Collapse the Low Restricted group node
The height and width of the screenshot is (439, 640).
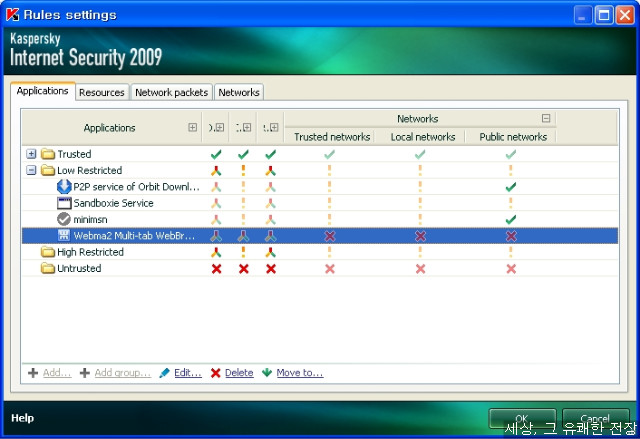click(31, 170)
